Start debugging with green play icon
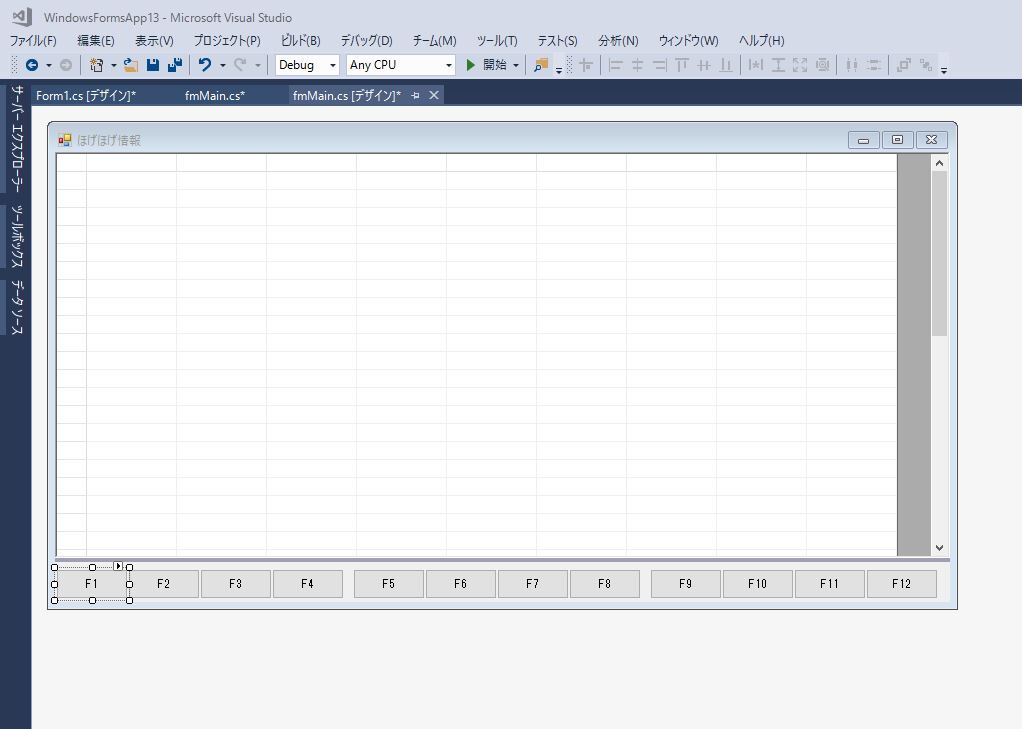Screen dimensions: 1022x729 (471, 65)
